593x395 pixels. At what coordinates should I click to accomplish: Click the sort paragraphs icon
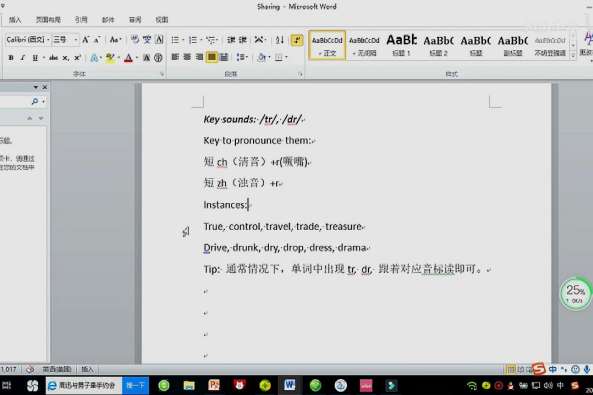click(279, 40)
